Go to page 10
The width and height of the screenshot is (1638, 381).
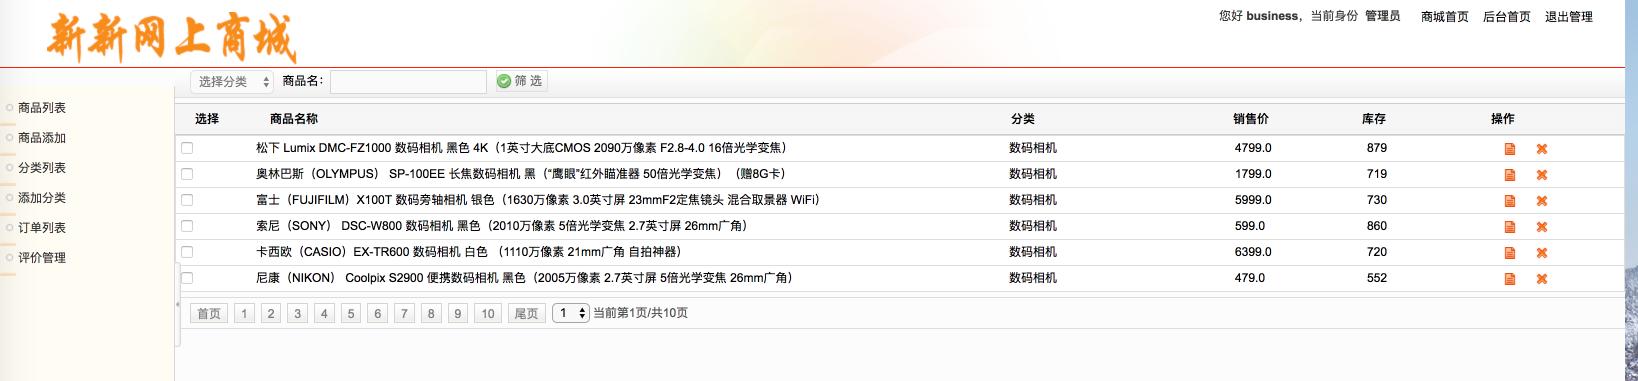click(488, 314)
